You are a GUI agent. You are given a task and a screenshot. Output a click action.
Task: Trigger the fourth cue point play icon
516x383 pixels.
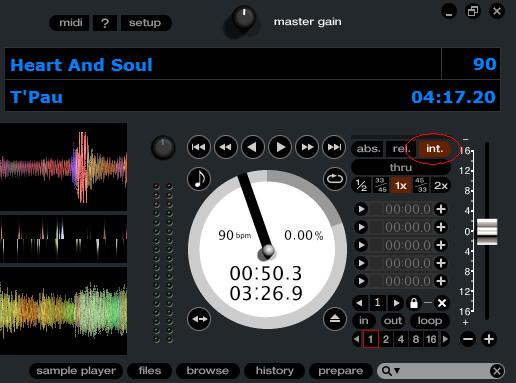[361, 263]
